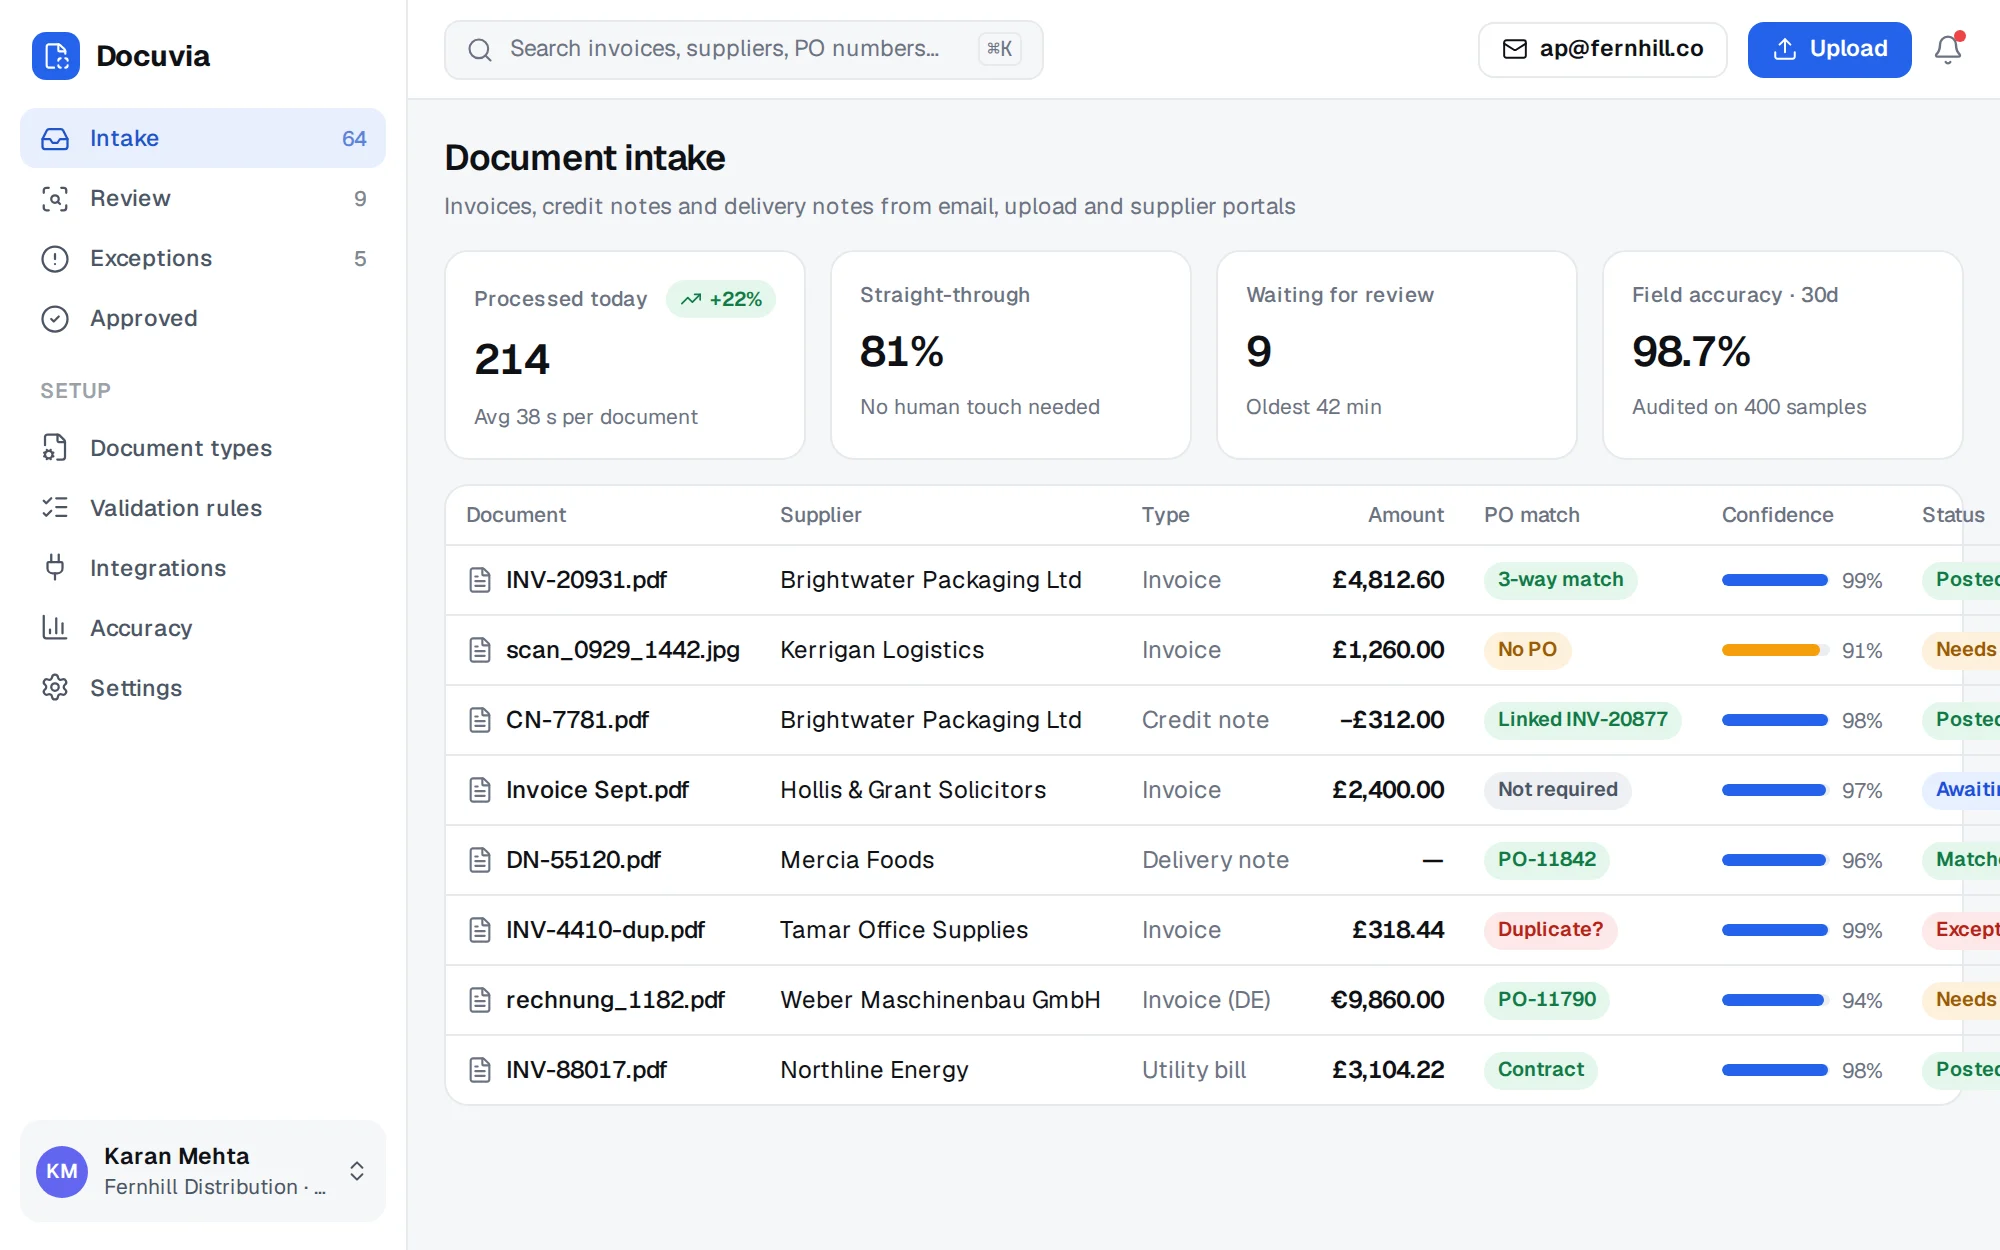2000x1250 pixels.
Task: Click the file icon for DN-55120.pdf
Action: pyautogui.click(x=480, y=860)
